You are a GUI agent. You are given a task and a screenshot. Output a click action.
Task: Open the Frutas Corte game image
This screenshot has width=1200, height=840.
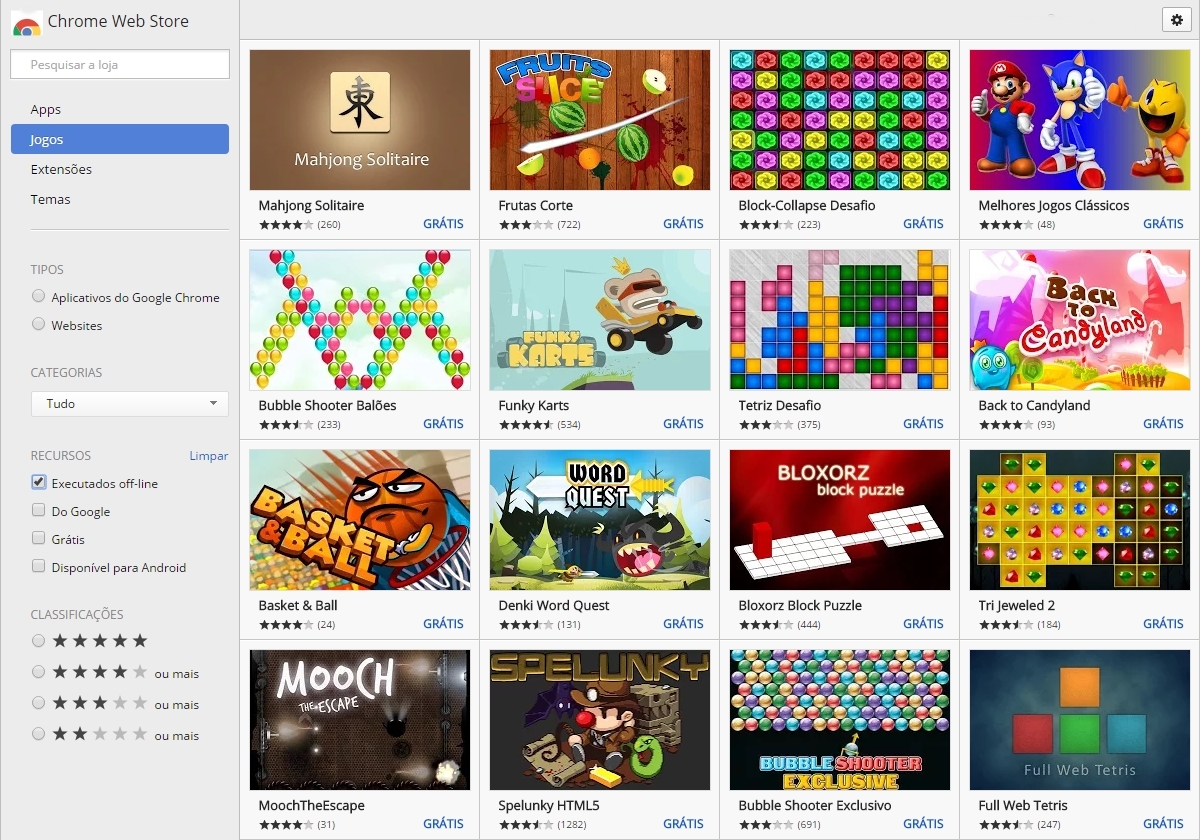click(600, 120)
